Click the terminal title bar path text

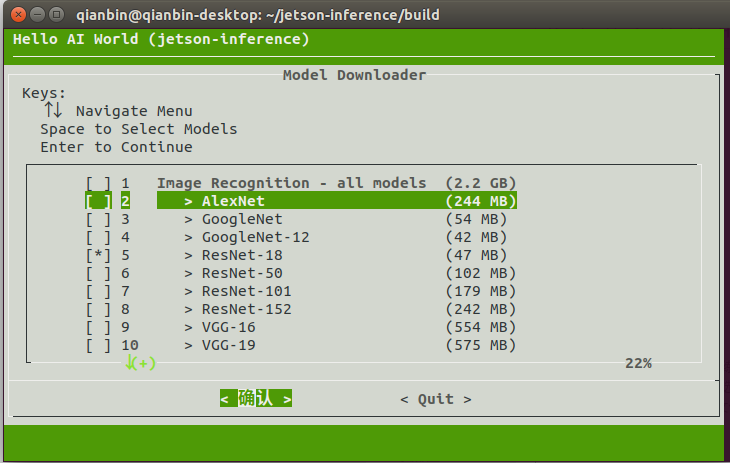(257, 15)
